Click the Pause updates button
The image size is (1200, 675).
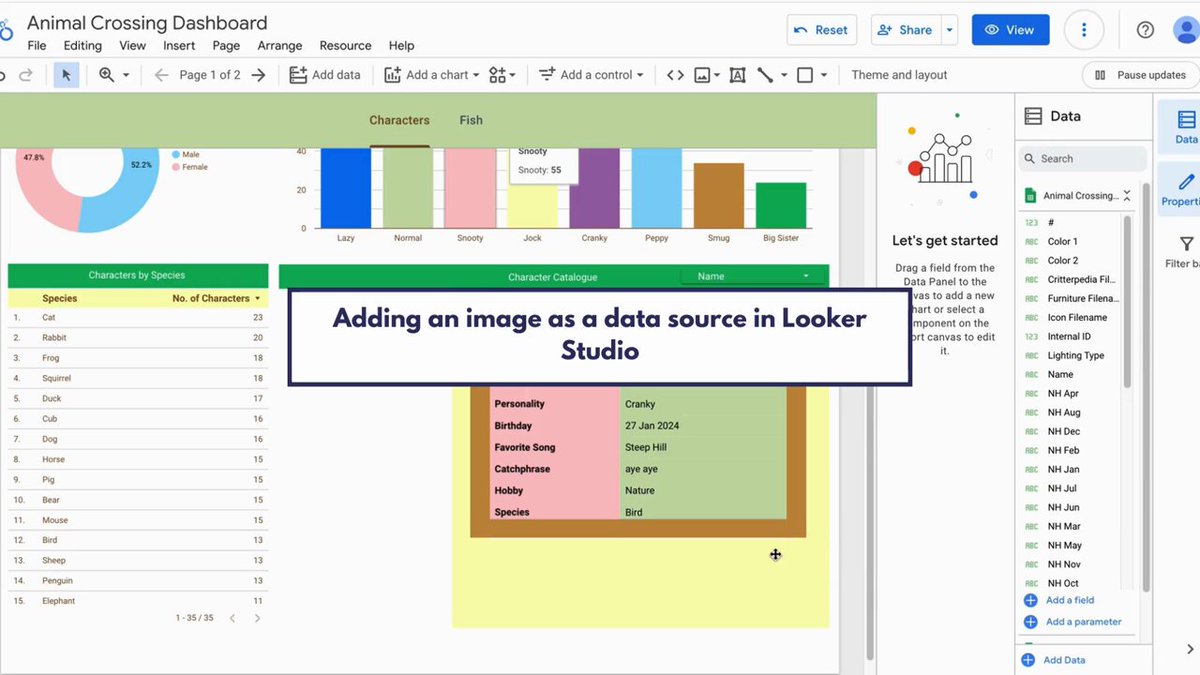[x=1140, y=75]
